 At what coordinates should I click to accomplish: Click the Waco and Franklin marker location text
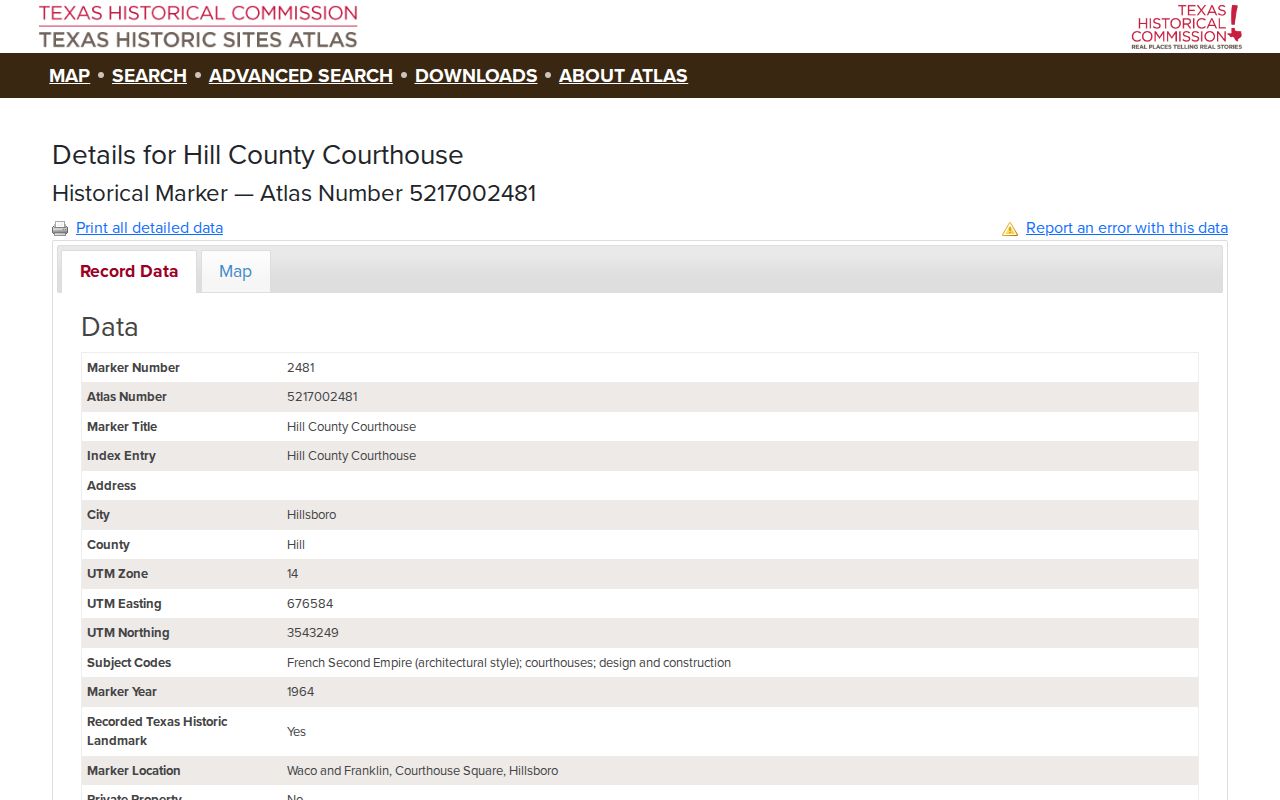pyautogui.click(x=422, y=771)
